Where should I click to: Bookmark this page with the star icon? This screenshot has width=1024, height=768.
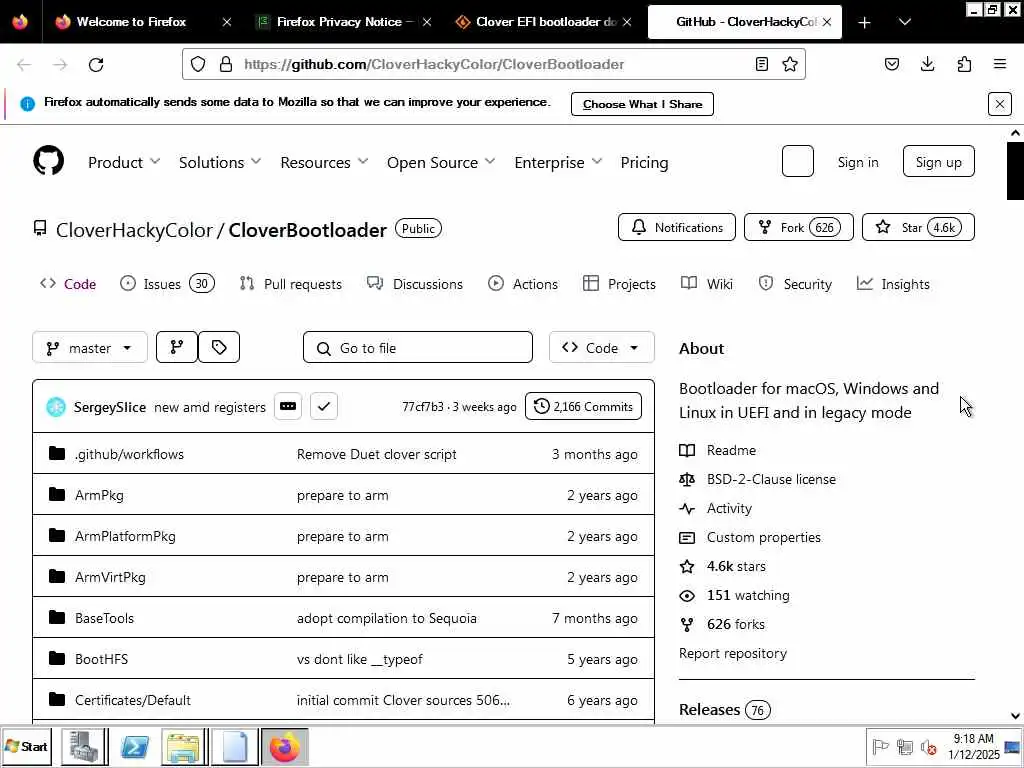point(790,64)
